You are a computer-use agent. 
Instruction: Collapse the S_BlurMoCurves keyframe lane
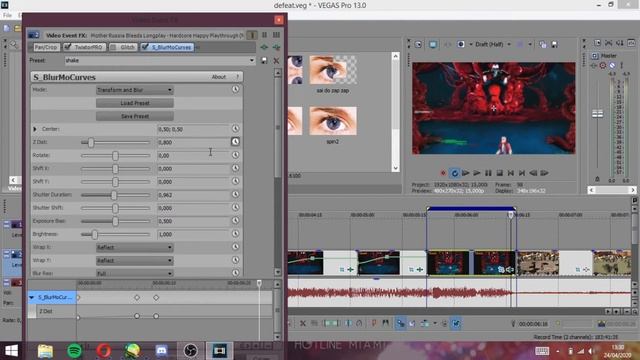coord(32,298)
